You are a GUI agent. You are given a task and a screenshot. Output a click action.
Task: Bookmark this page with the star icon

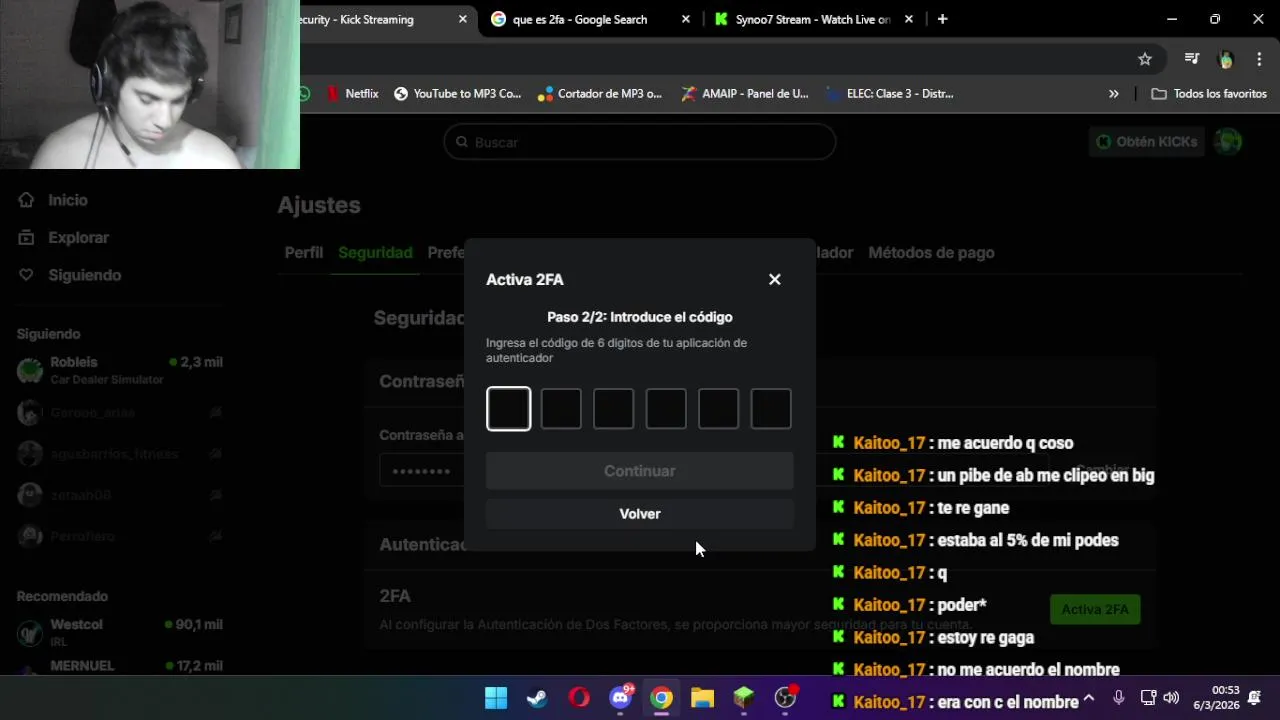click(x=1145, y=59)
